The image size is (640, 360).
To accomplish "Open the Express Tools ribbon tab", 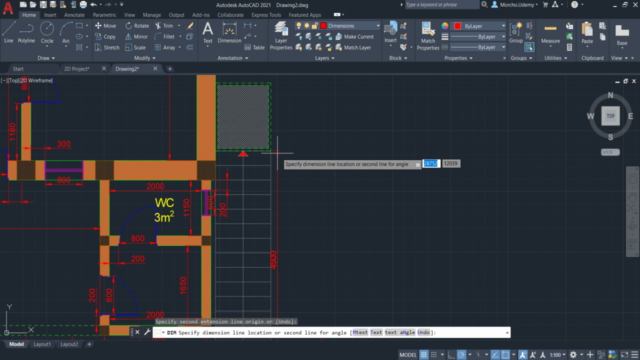I will [266, 15].
